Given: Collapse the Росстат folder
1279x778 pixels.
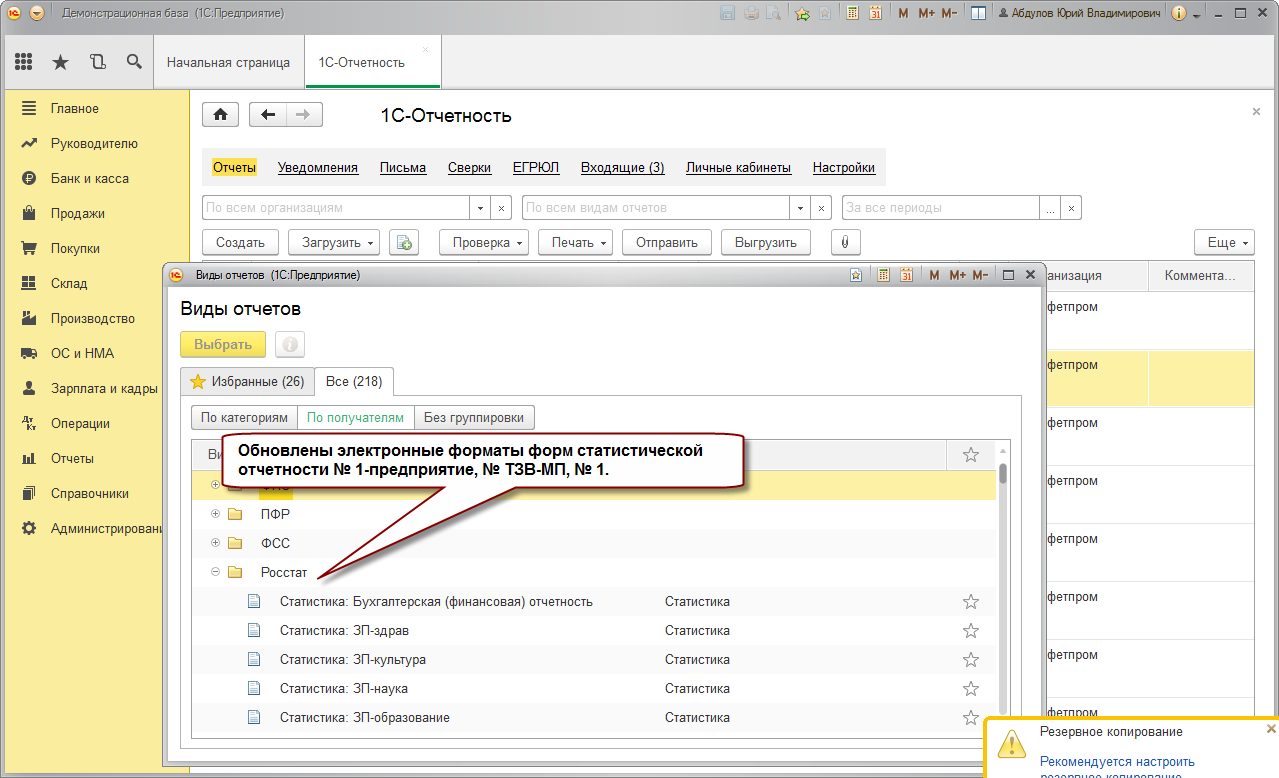Looking at the screenshot, I should (x=215, y=572).
